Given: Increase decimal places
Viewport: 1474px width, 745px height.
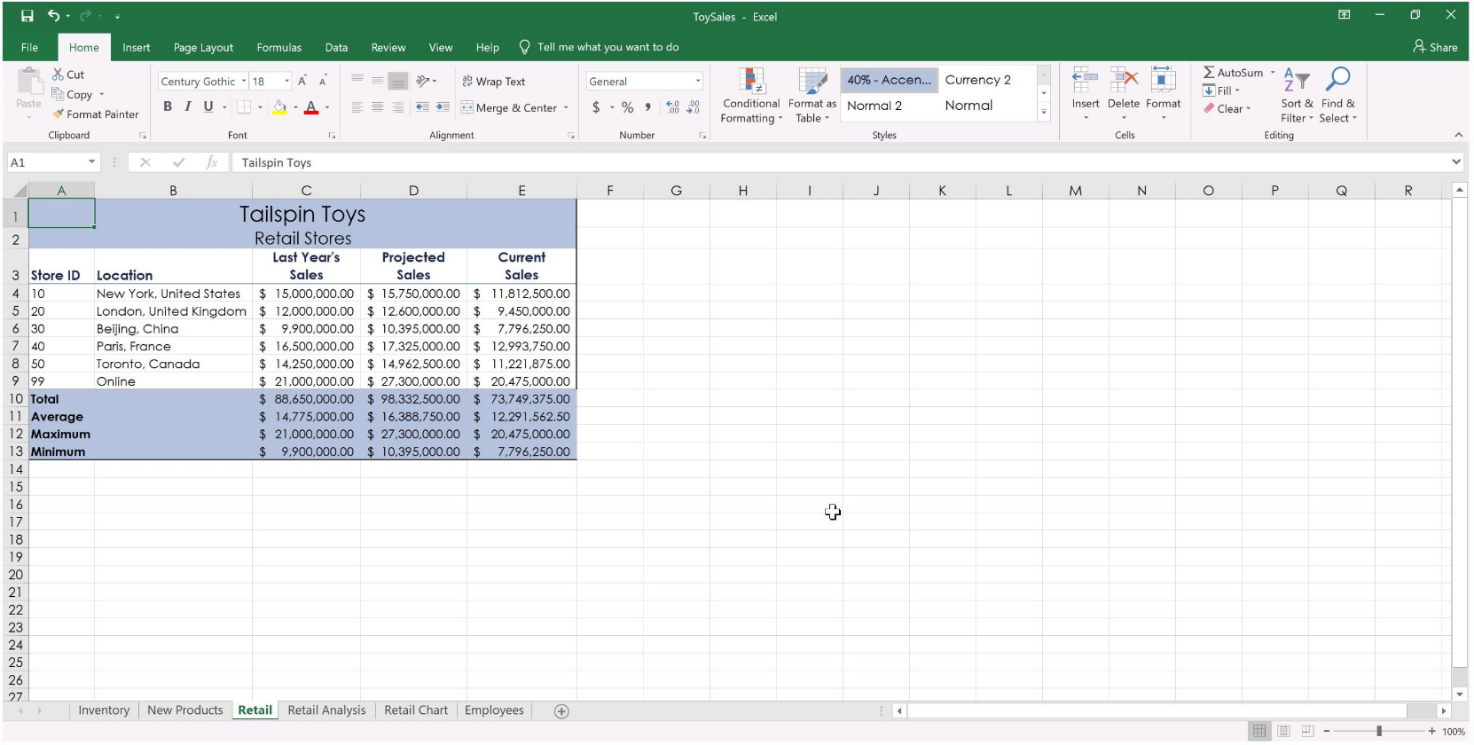Looking at the screenshot, I should pyautogui.click(x=672, y=107).
